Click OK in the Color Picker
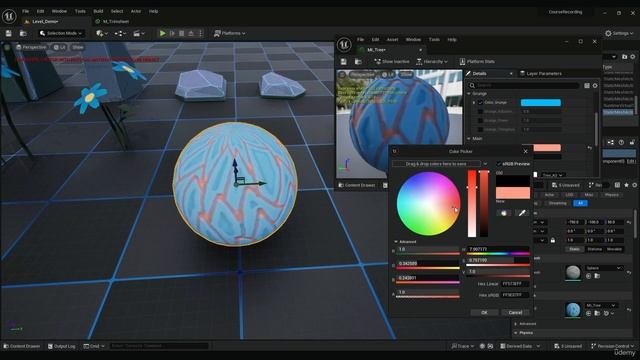640x360 pixels. tap(484, 312)
